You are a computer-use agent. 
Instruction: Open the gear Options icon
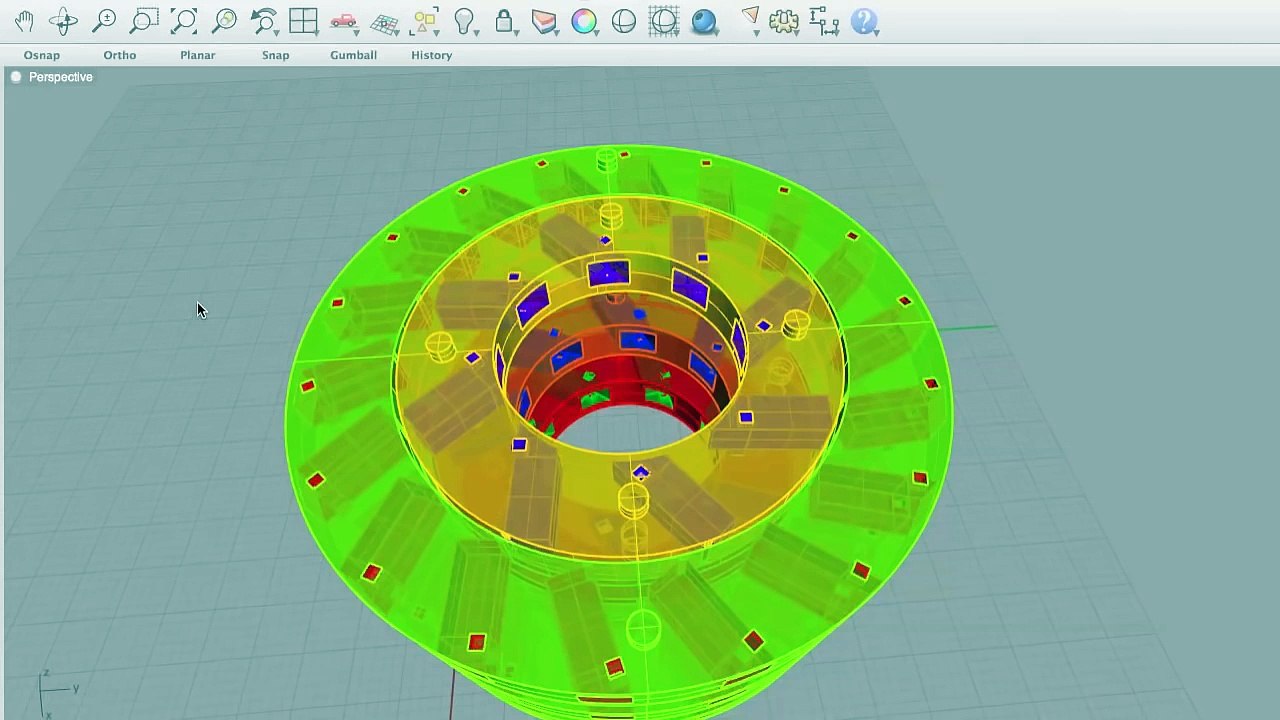784,21
